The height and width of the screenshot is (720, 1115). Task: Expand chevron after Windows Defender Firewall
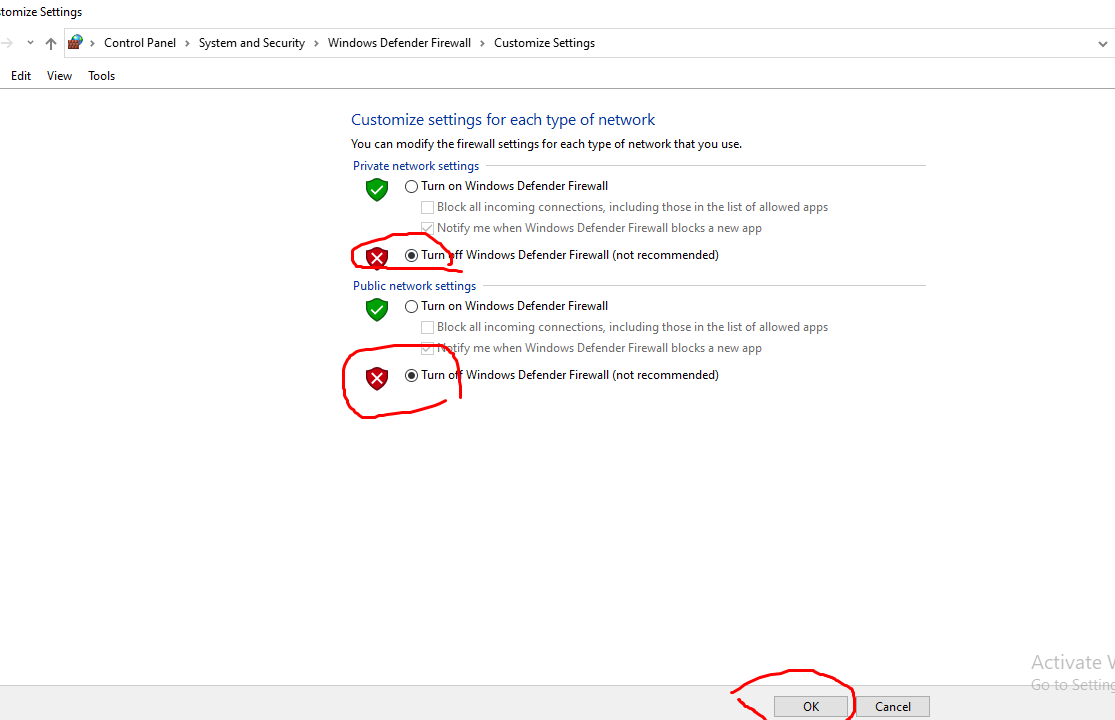point(482,43)
